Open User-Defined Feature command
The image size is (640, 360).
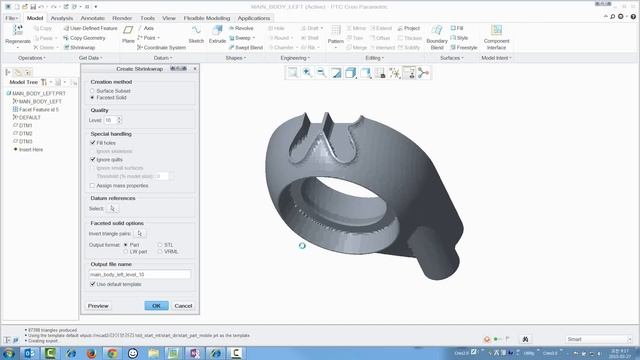click(x=91, y=28)
